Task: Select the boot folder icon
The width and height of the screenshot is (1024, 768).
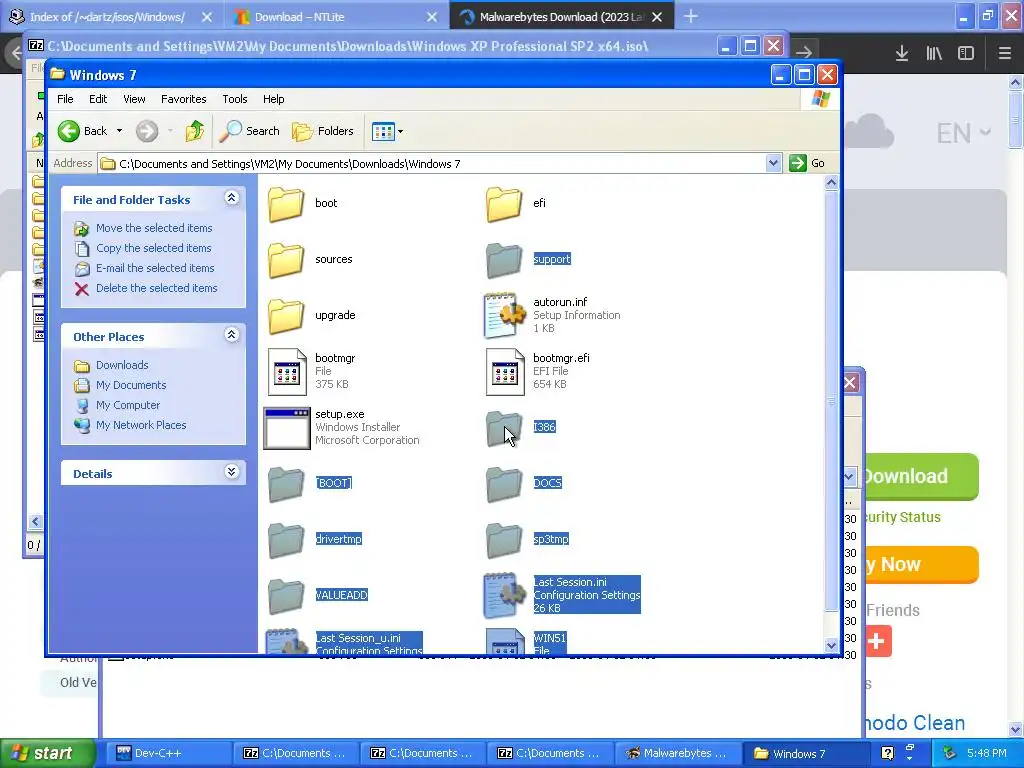Action: tap(286, 204)
